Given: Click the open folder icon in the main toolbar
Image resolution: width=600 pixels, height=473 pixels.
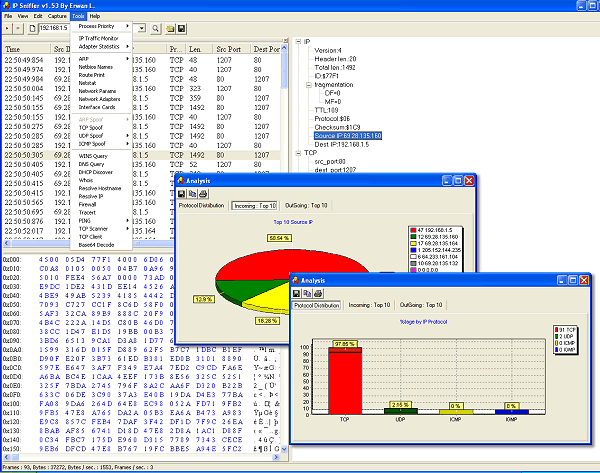Looking at the screenshot, I should coord(171,29).
